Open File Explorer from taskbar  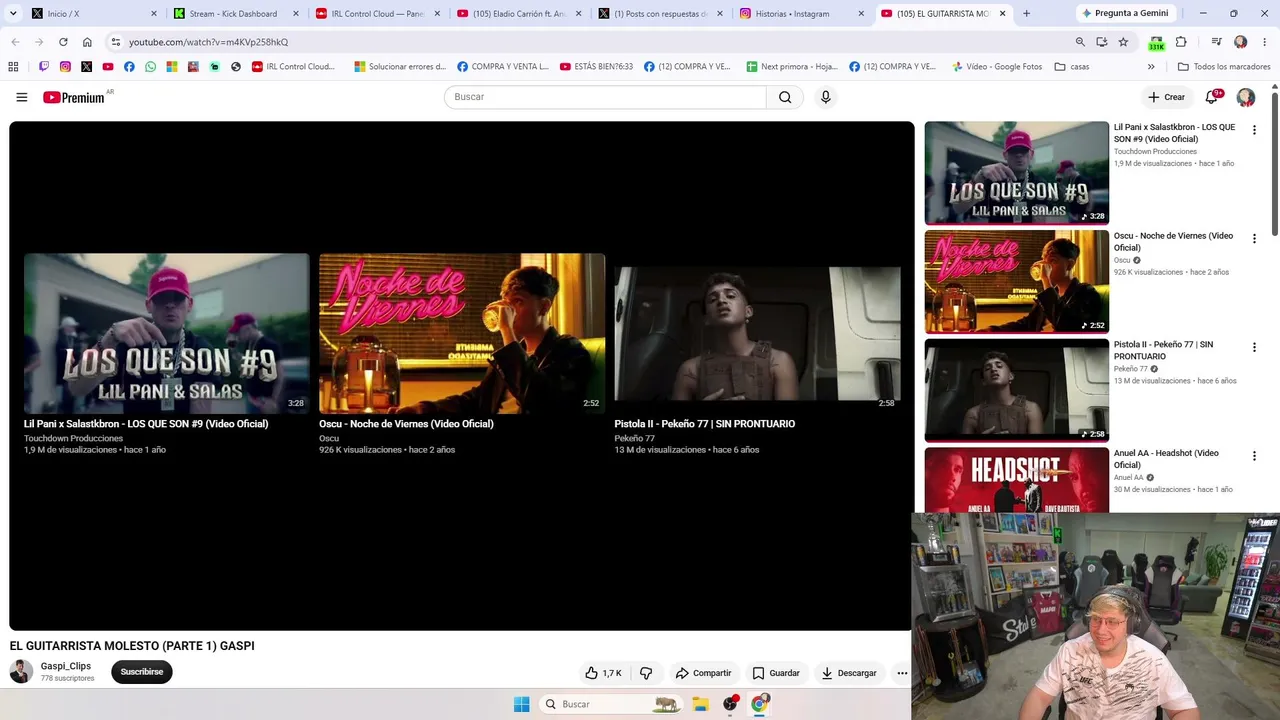[700, 704]
